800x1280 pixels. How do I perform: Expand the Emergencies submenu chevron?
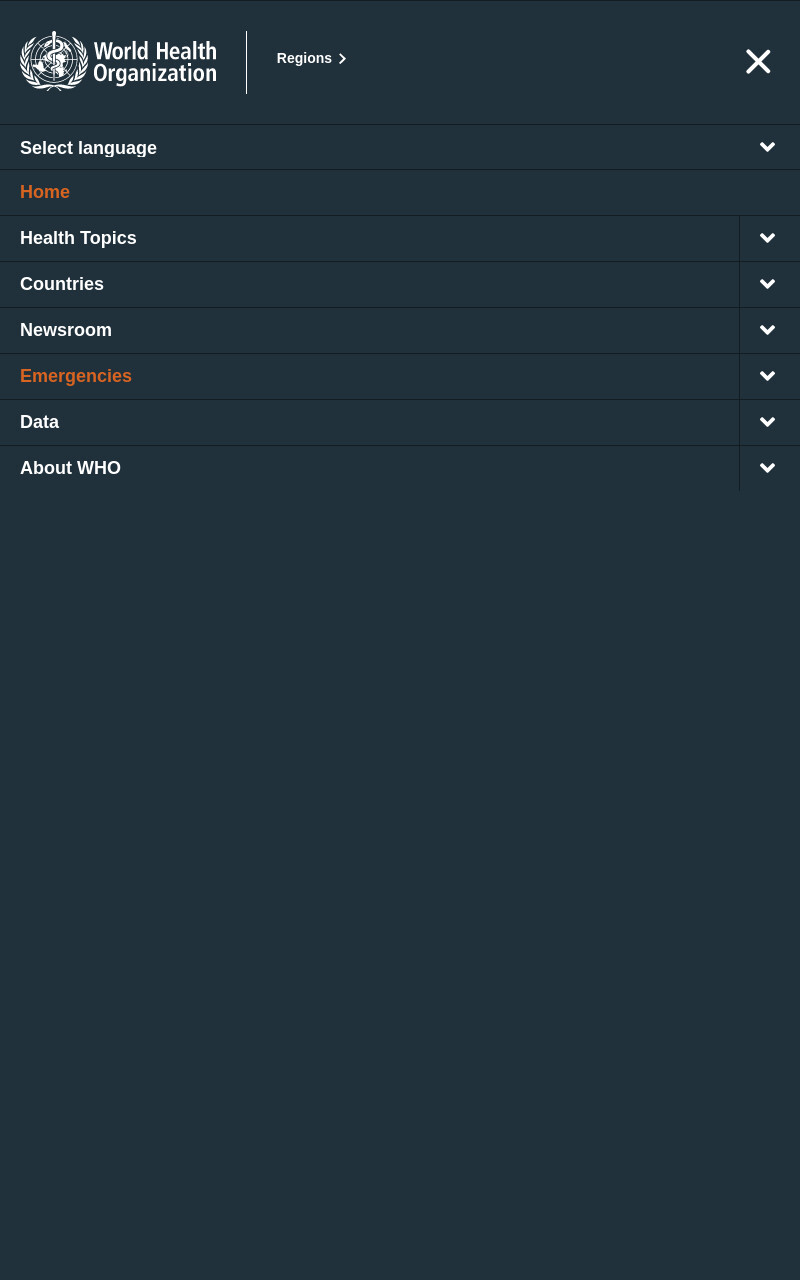[768, 376]
